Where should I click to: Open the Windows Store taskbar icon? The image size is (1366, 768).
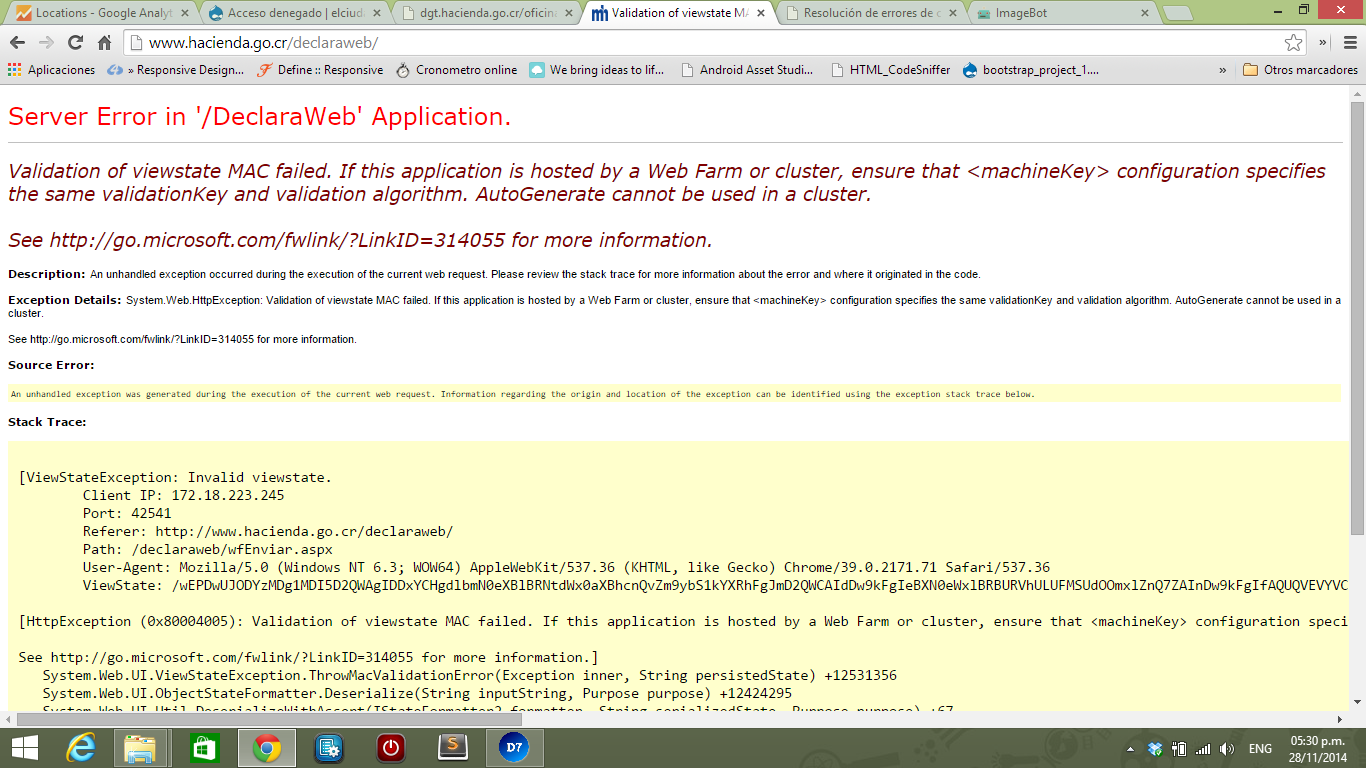pyautogui.click(x=204, y=748)
